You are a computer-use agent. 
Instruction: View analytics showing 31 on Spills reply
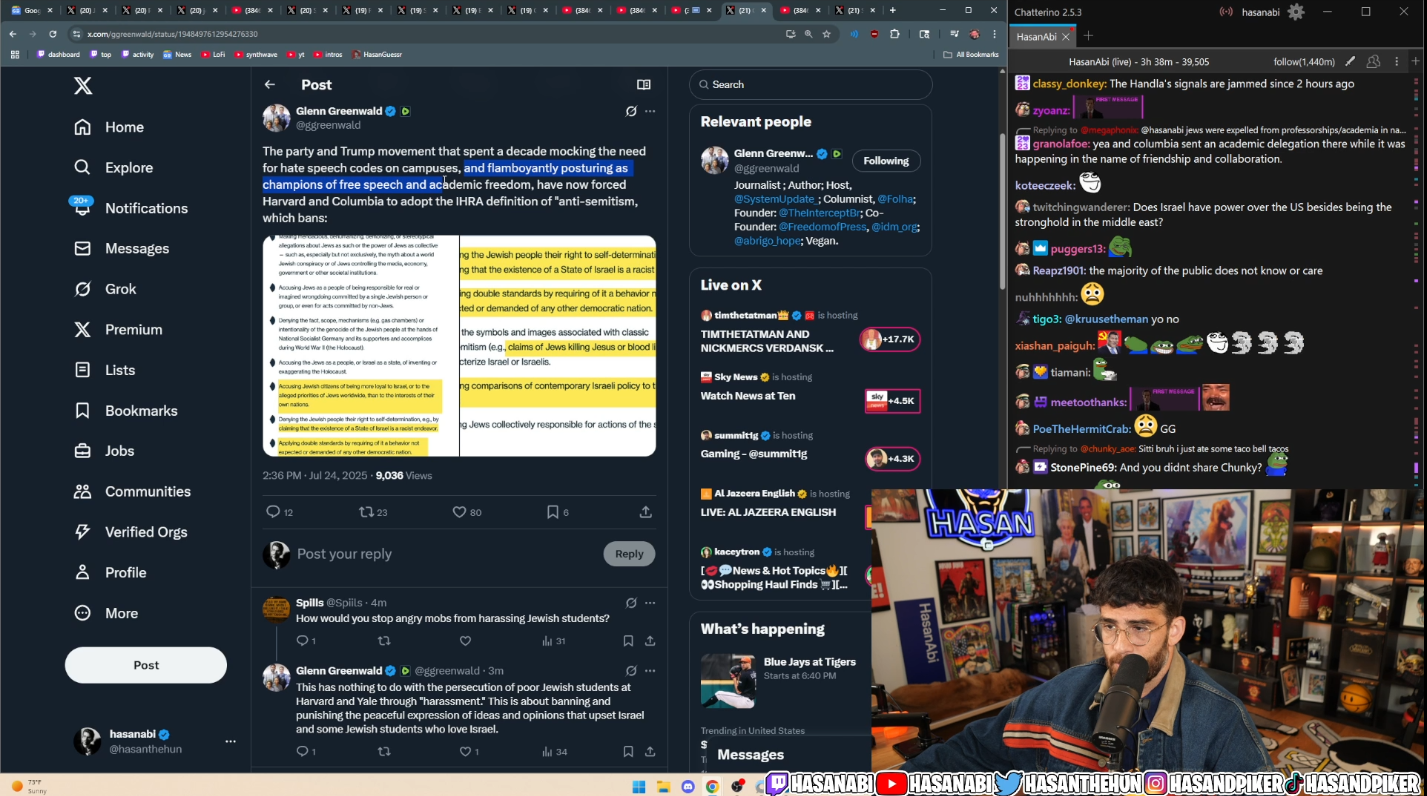pyautogui.click(x=554, y=641)
